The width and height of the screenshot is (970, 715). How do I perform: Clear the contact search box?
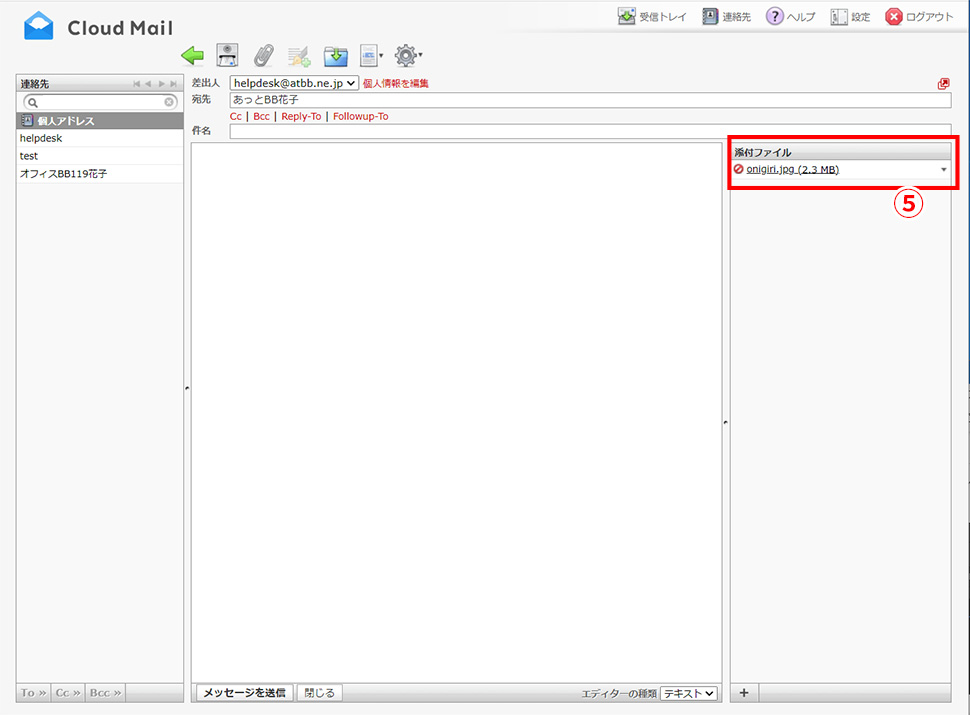point(170,102)
